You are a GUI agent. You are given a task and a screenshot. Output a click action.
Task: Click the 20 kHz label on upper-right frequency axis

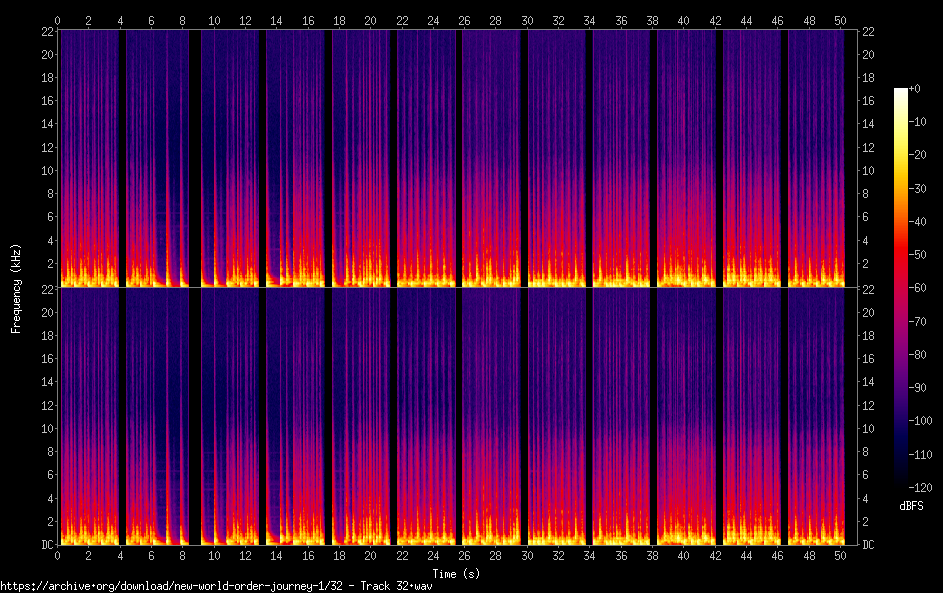tap(868, 54)
